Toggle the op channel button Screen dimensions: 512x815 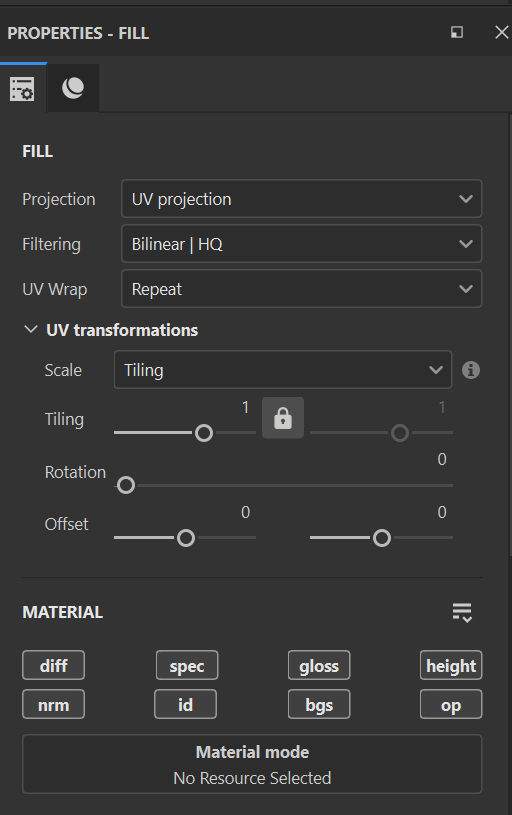click(x=451, y=704)
